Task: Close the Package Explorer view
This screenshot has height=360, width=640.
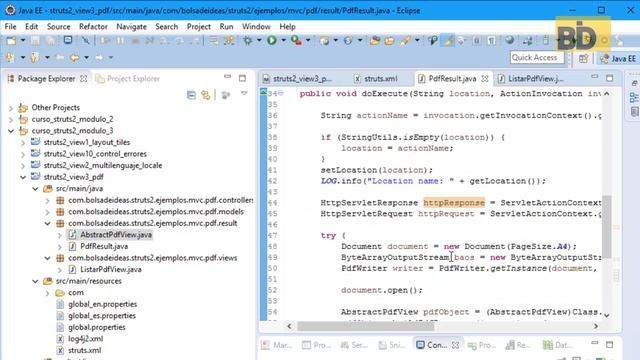Action: 84,78
